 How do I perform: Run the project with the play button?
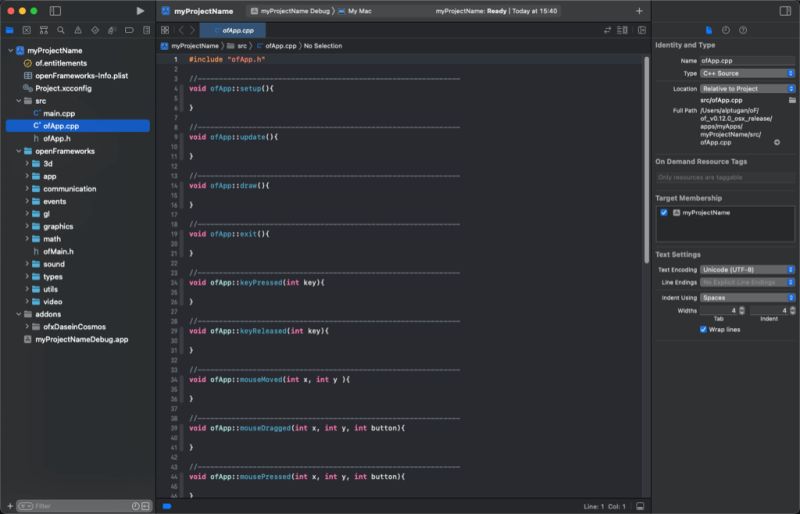[140, 11]
